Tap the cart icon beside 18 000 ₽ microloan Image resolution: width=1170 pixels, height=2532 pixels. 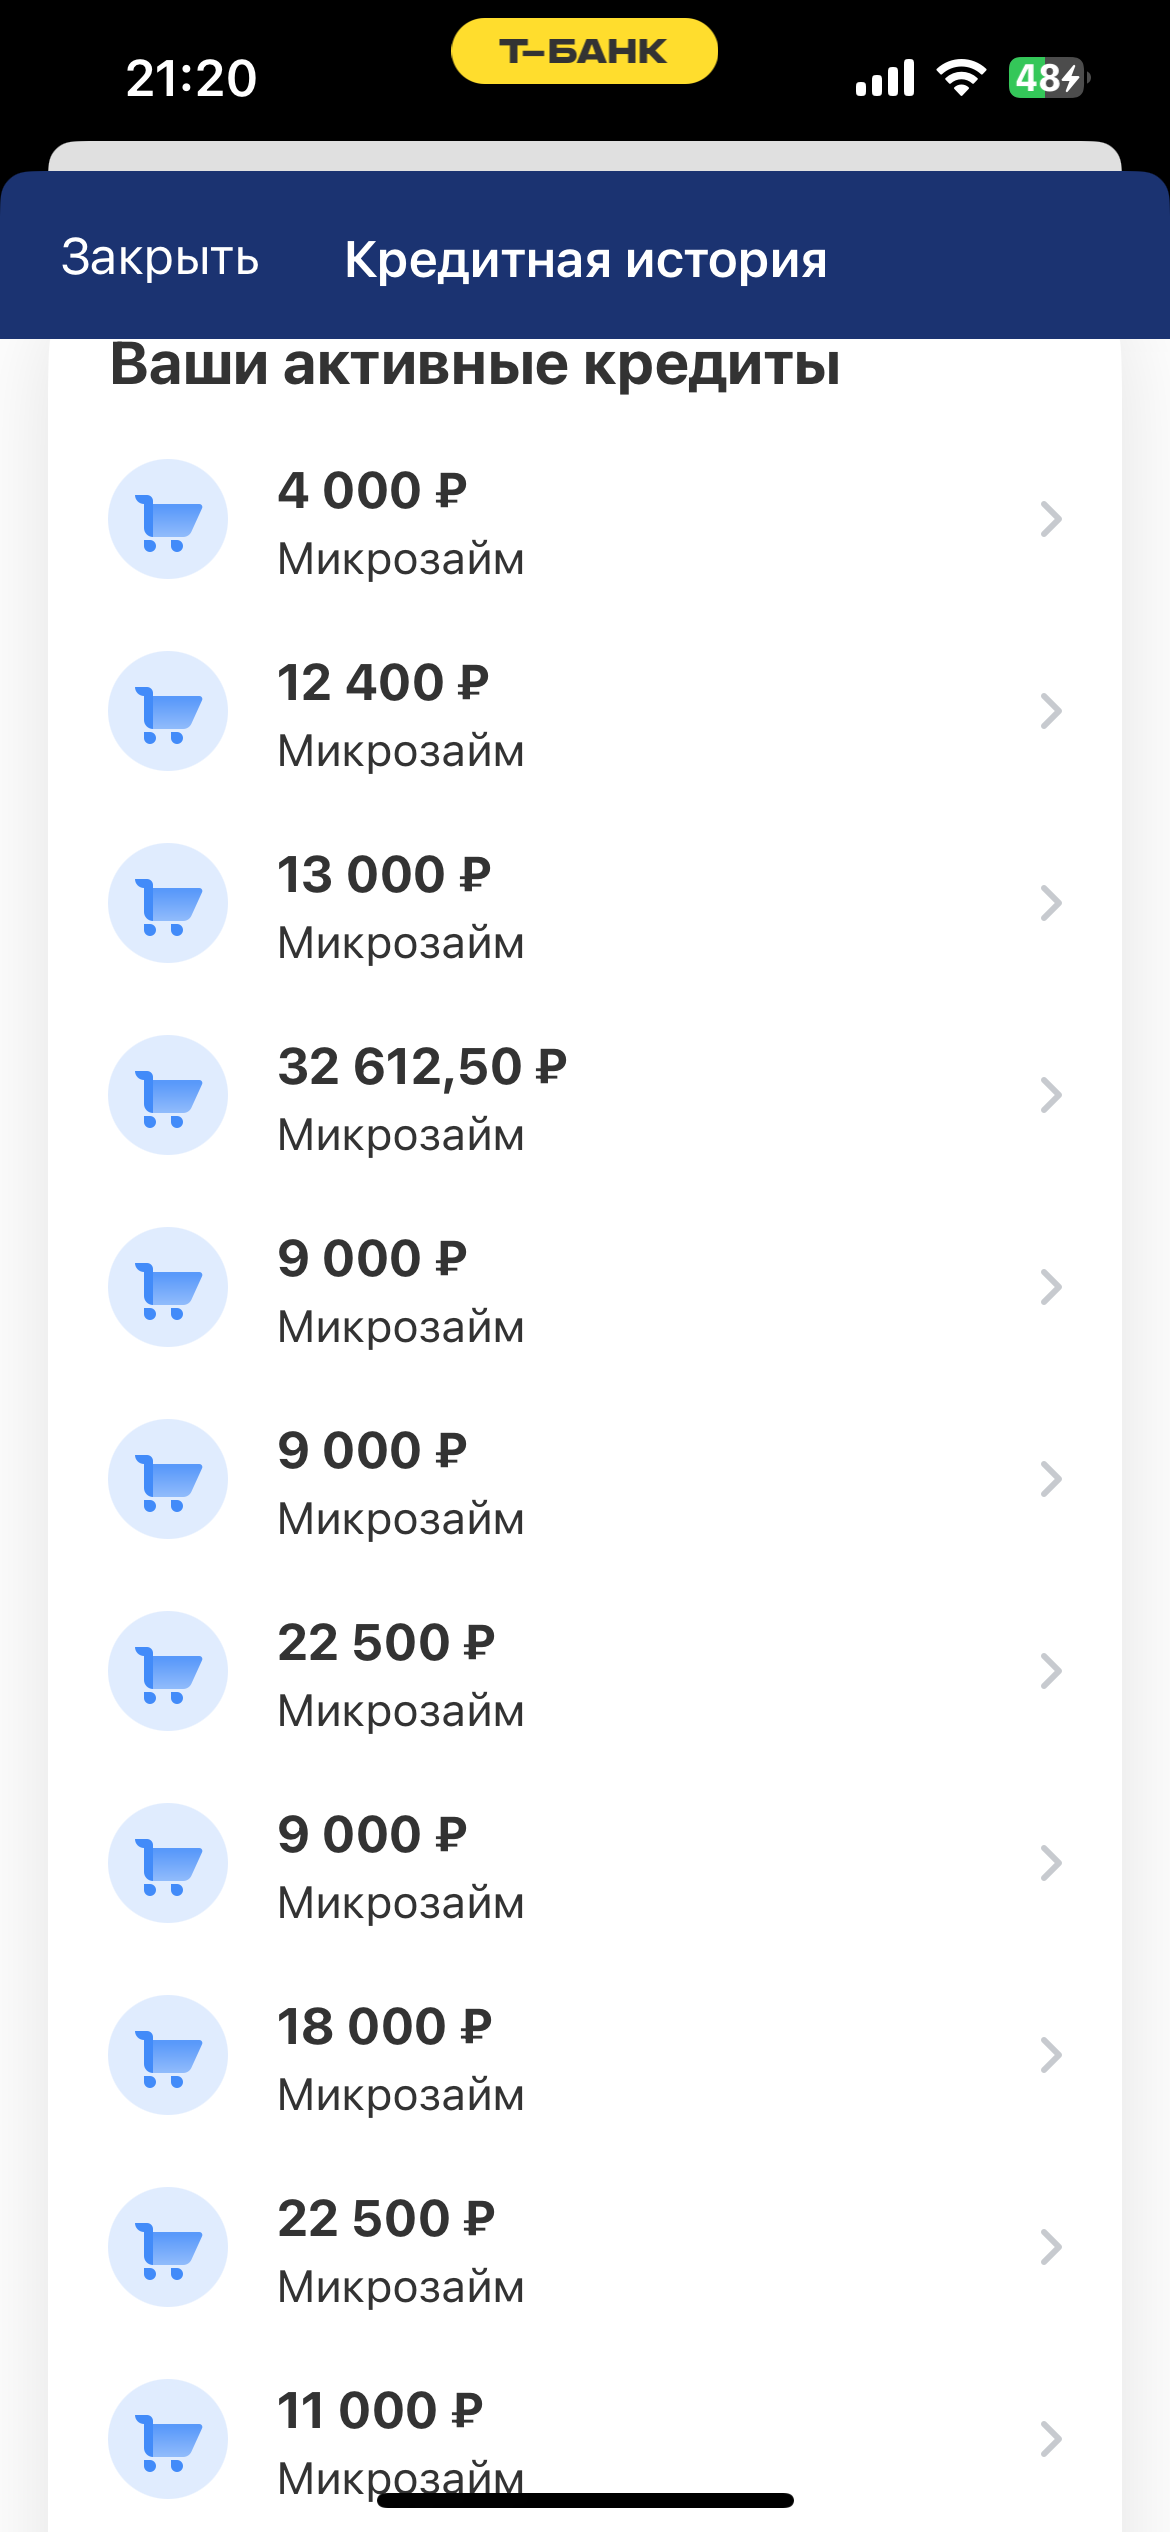(x=168, y=2055)
